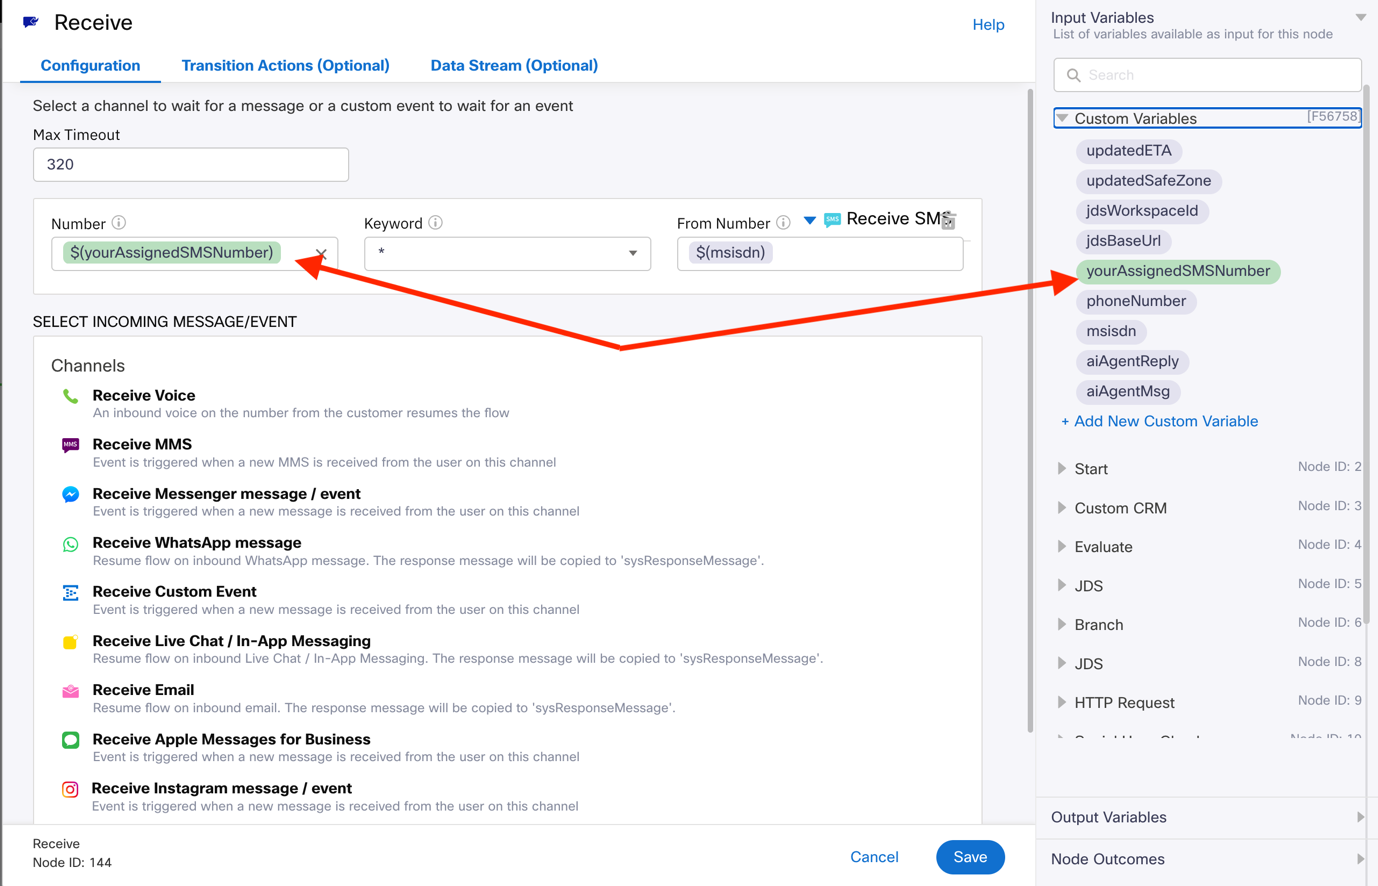1378x886 pixels.
Task: Click the variables Search box
Action: click(x=1217, y=75)
